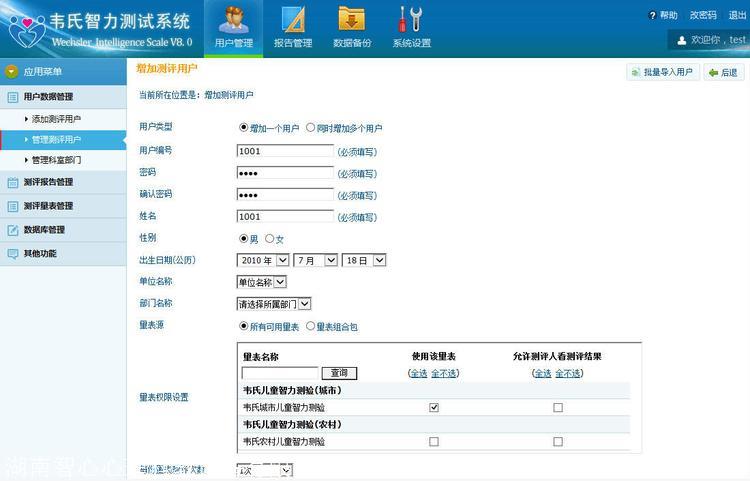Select 同时增加多个用户 radio button
The image size is (750, 481).
(310, 128)
